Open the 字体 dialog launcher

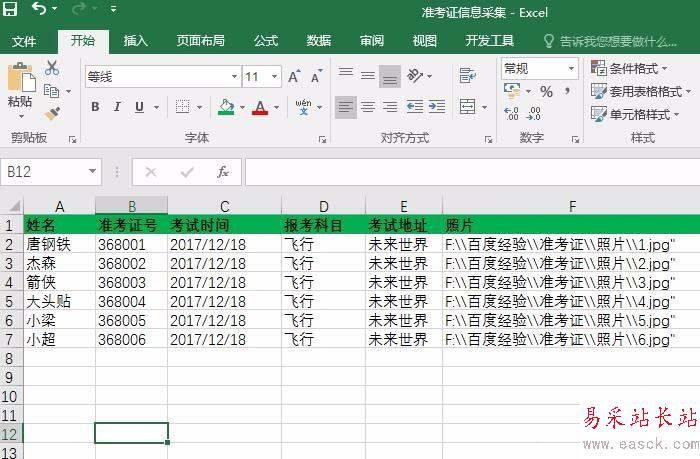coord(322,140)
